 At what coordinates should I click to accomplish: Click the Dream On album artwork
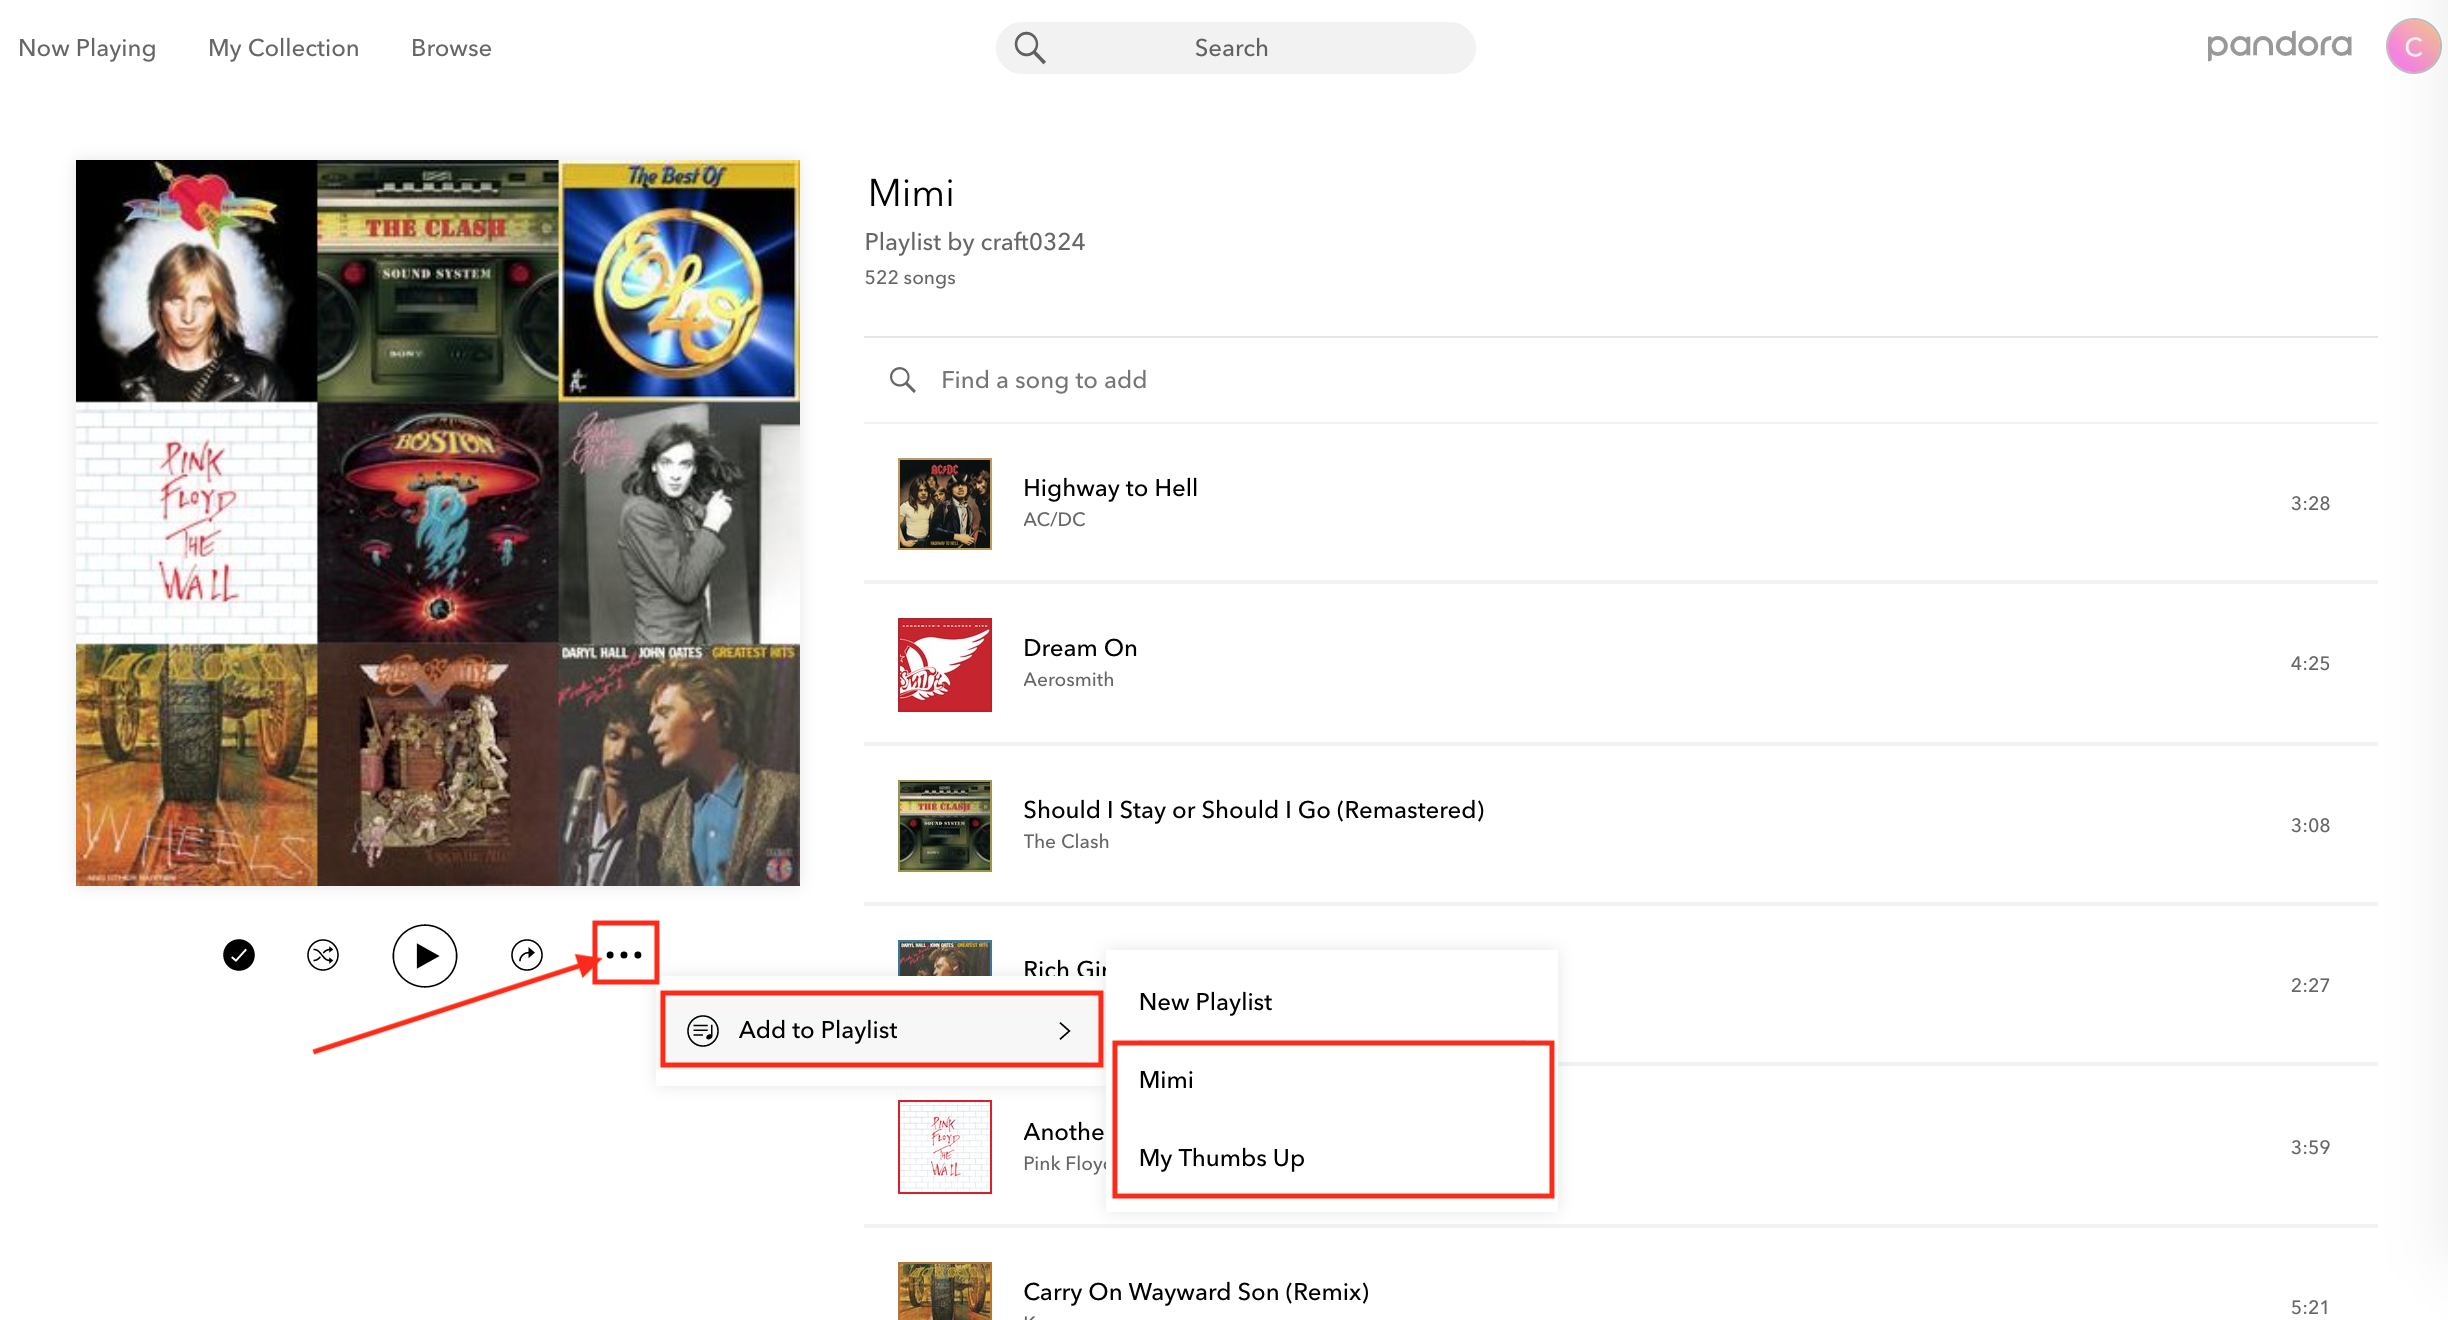(943, 665)
